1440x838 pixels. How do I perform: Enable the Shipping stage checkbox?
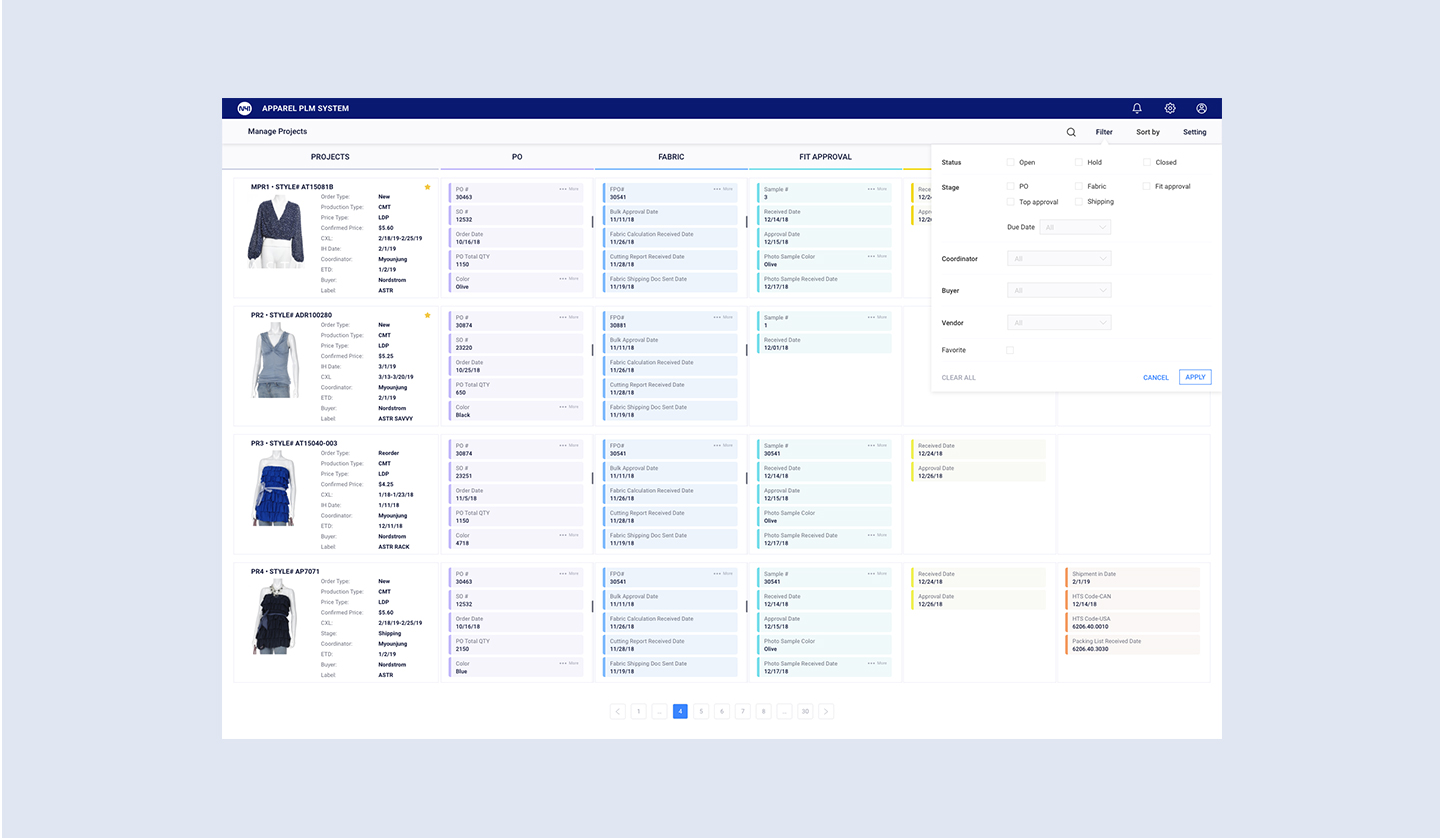pyautogui.click(x=1079, y=202)
